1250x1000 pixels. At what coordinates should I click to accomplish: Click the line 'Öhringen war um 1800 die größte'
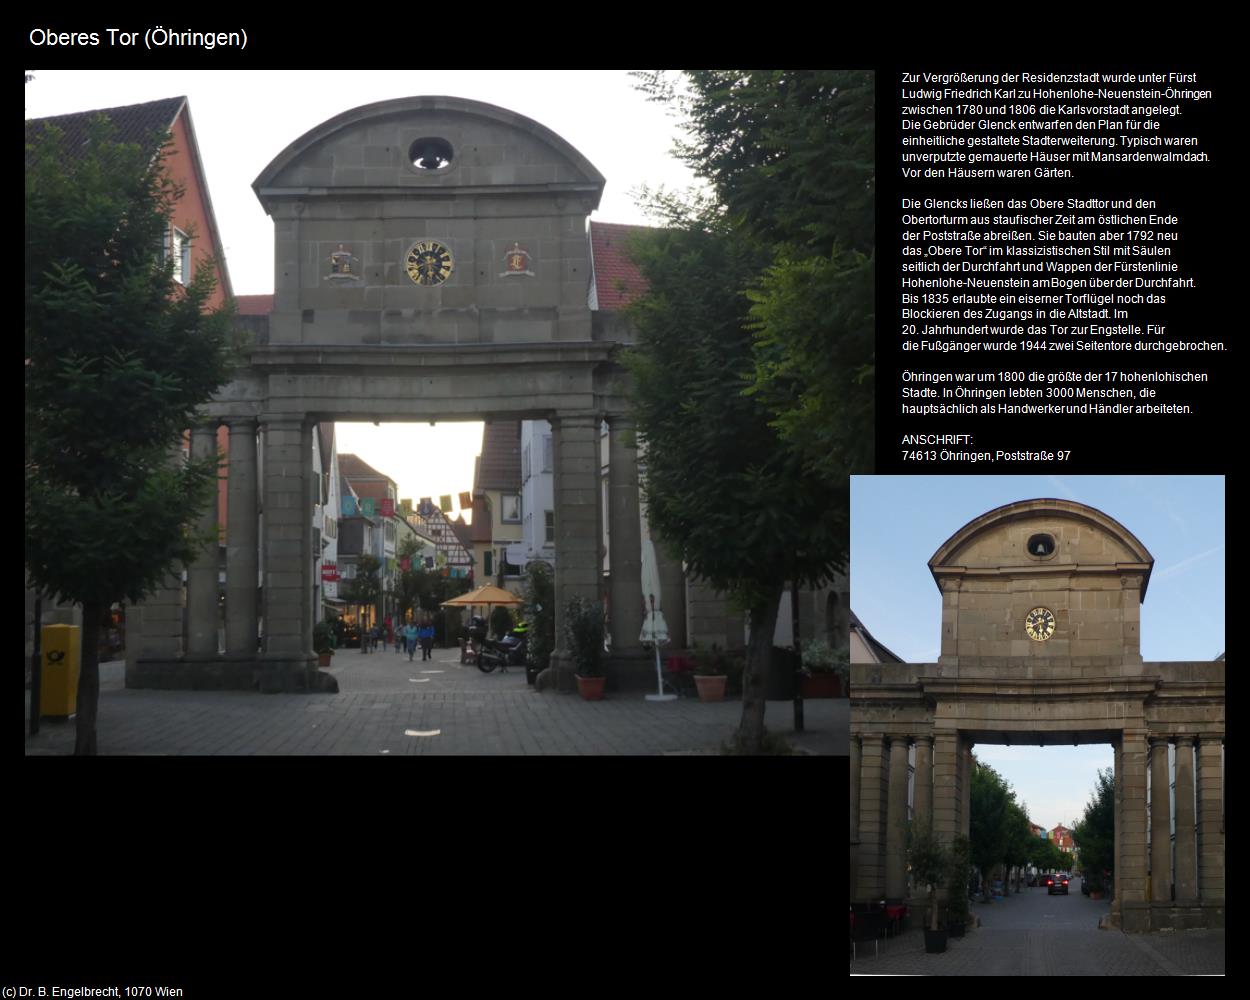[1055, 377]
